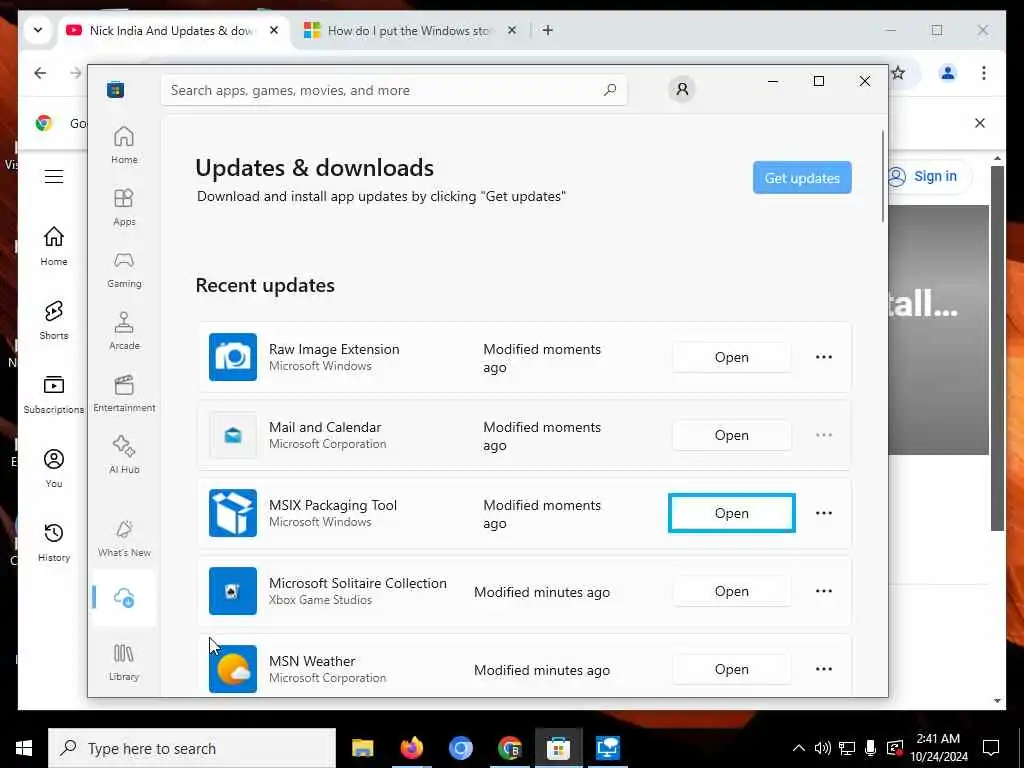Open the Apps section in Store sidebar
Screen dimensions: 1024x768
(124, 207)
